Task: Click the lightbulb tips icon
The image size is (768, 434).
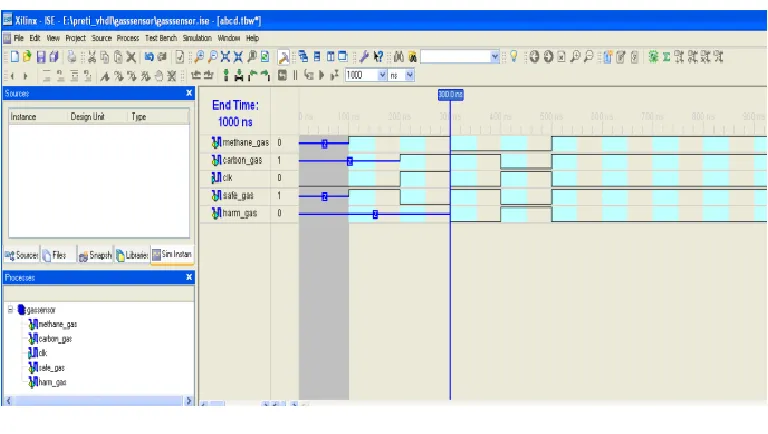Action: 513,57
